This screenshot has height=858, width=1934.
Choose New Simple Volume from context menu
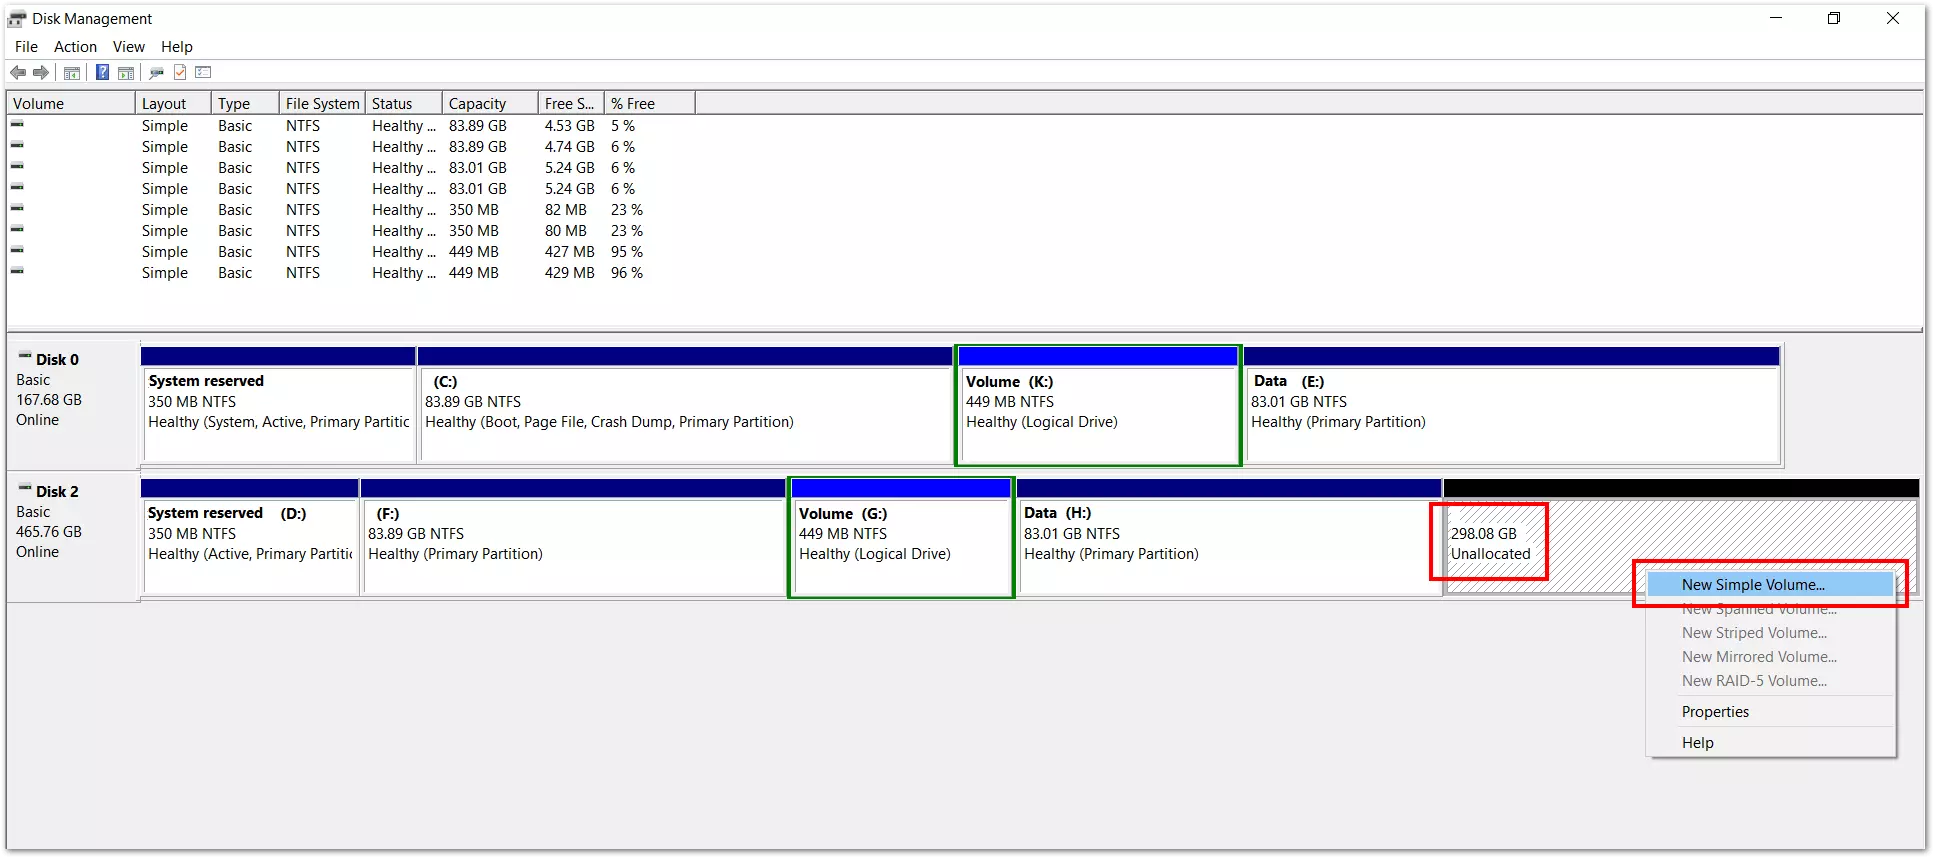(x=1753, y=585)
